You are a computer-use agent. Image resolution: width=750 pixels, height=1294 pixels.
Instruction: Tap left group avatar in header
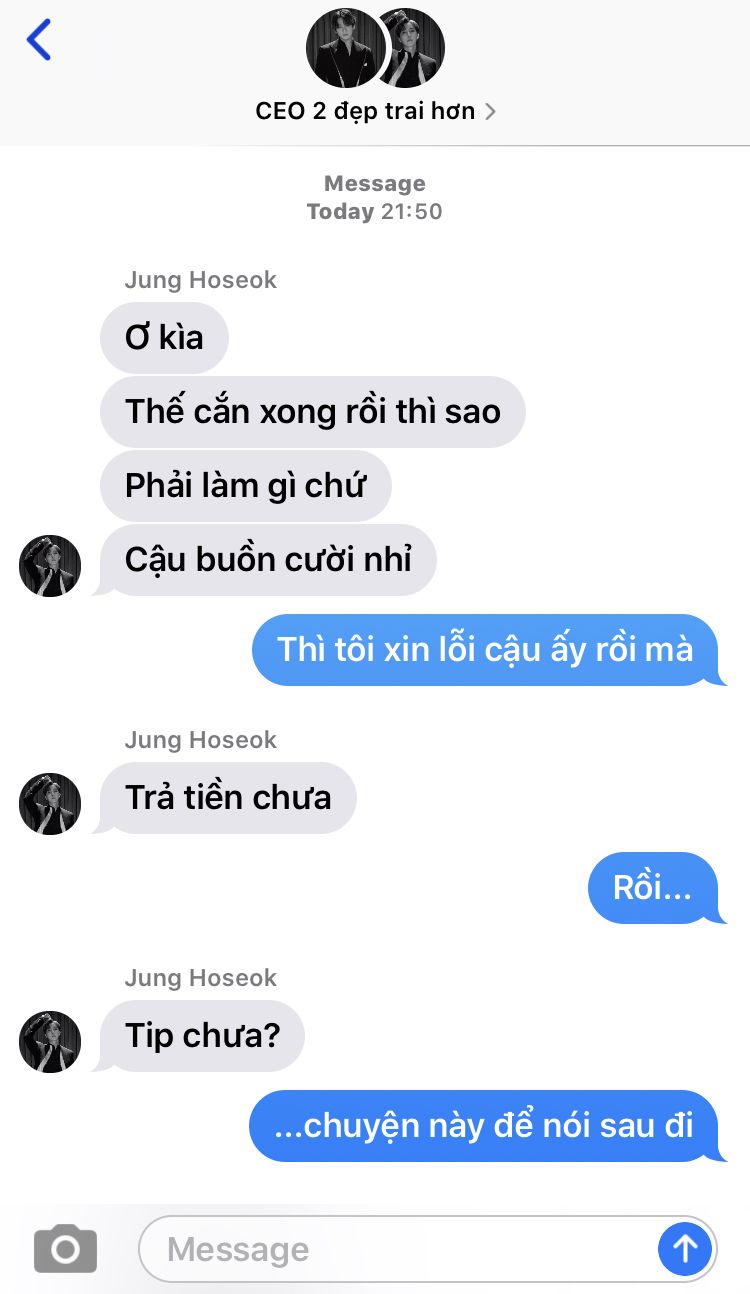tap(345, 48)
